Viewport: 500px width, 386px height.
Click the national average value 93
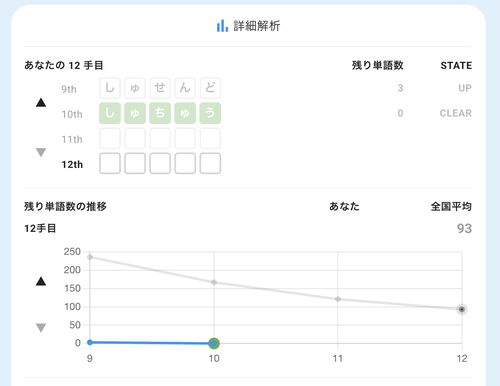tap(464, 229)
